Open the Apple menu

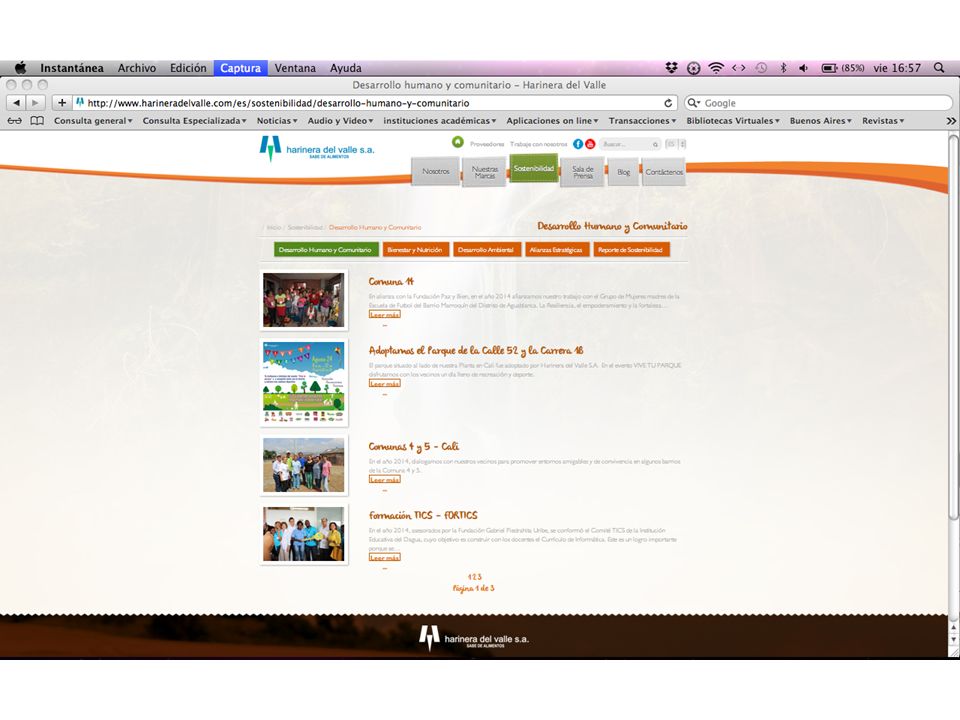(21, 67)
